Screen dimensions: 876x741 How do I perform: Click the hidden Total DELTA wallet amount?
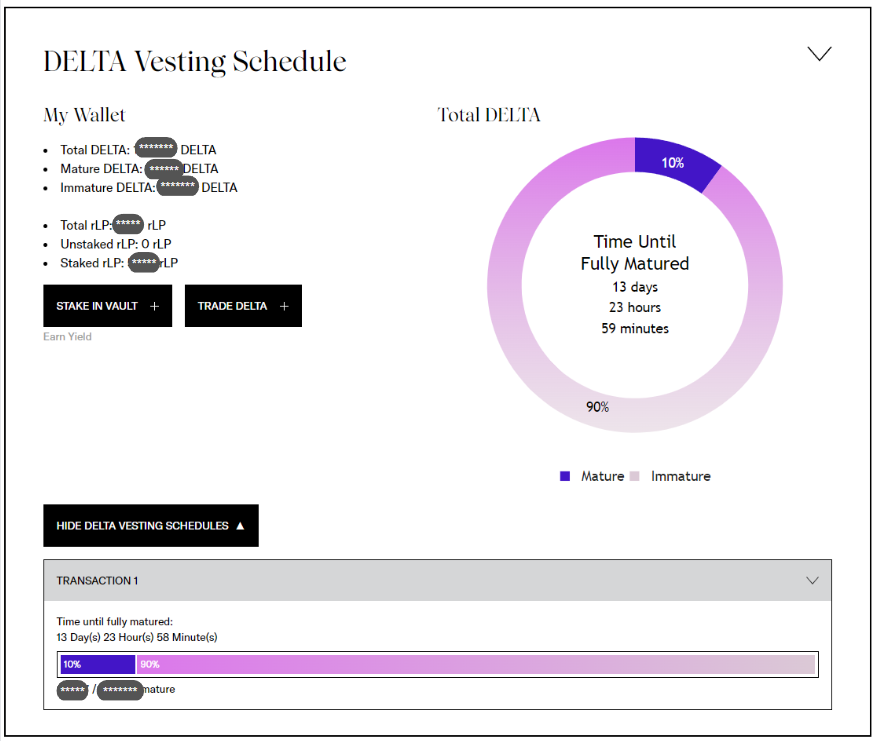(x=155, y=149)
